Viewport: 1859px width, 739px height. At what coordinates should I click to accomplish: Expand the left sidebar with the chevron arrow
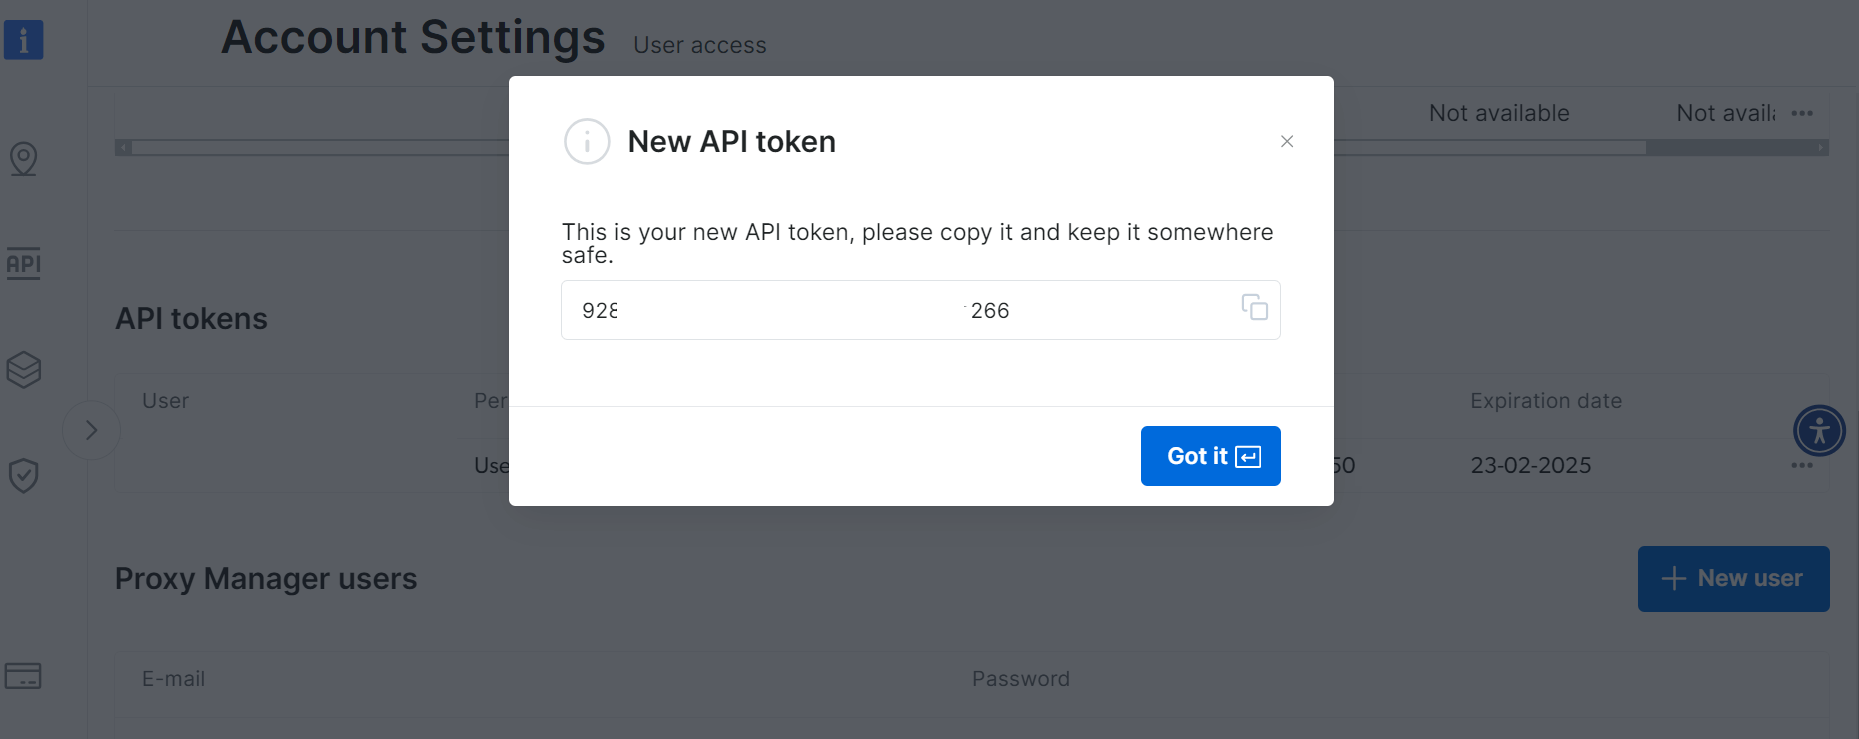(x=91, y=429)
